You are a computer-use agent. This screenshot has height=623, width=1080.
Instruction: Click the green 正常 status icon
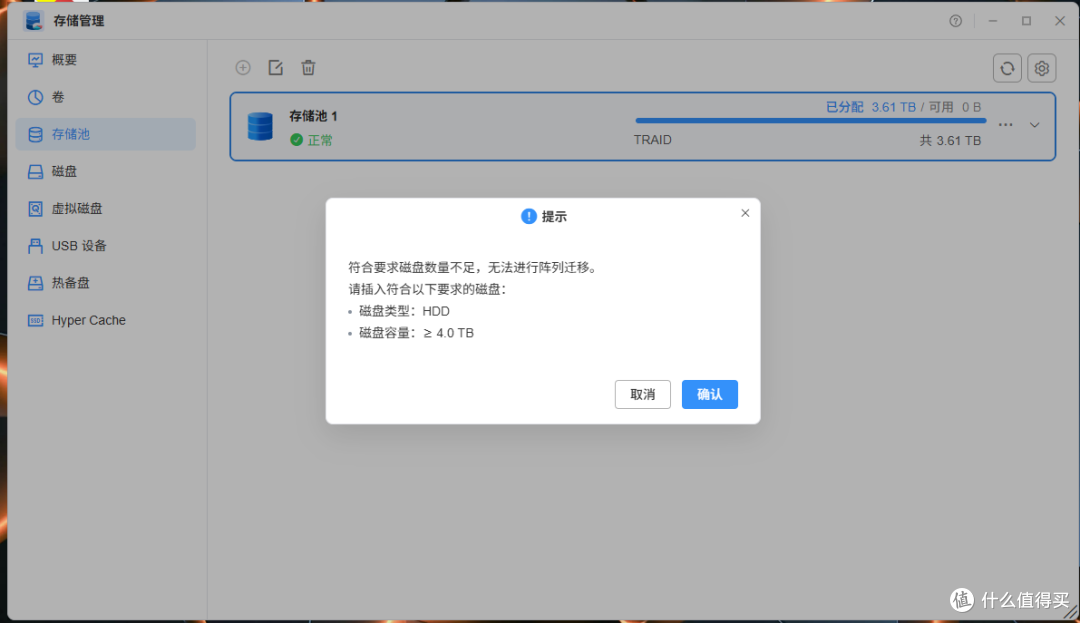pyautogui.click(x=296, y=140)
